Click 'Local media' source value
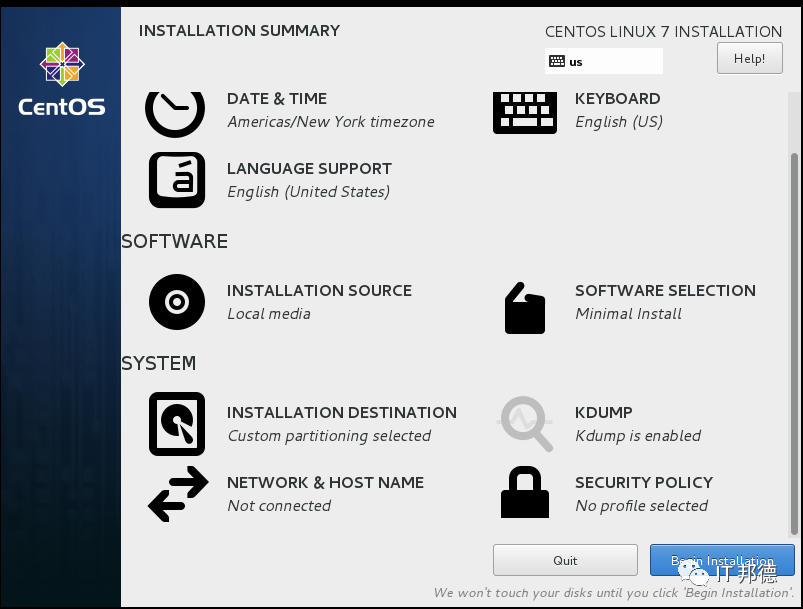 [x=269, y=313]
